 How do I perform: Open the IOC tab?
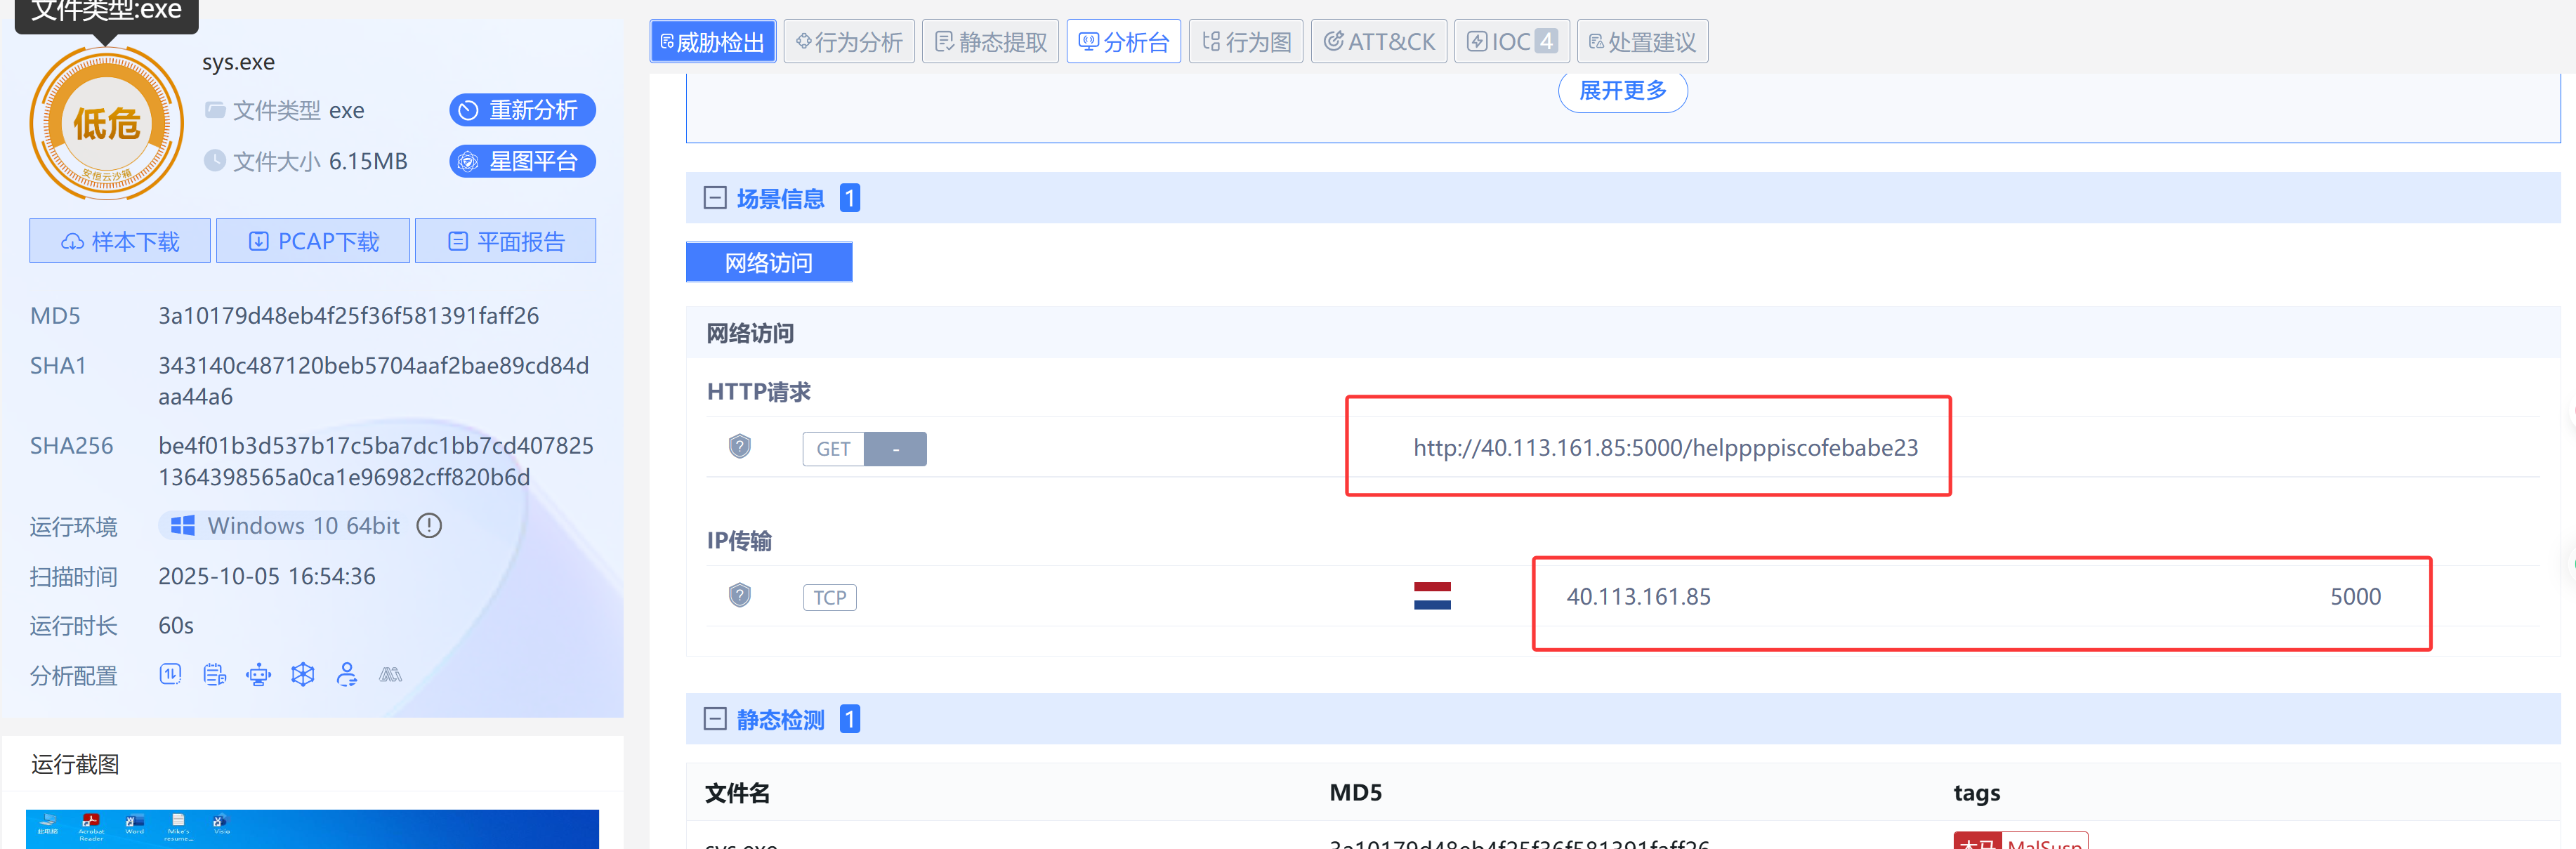(x=1511, y=42)
